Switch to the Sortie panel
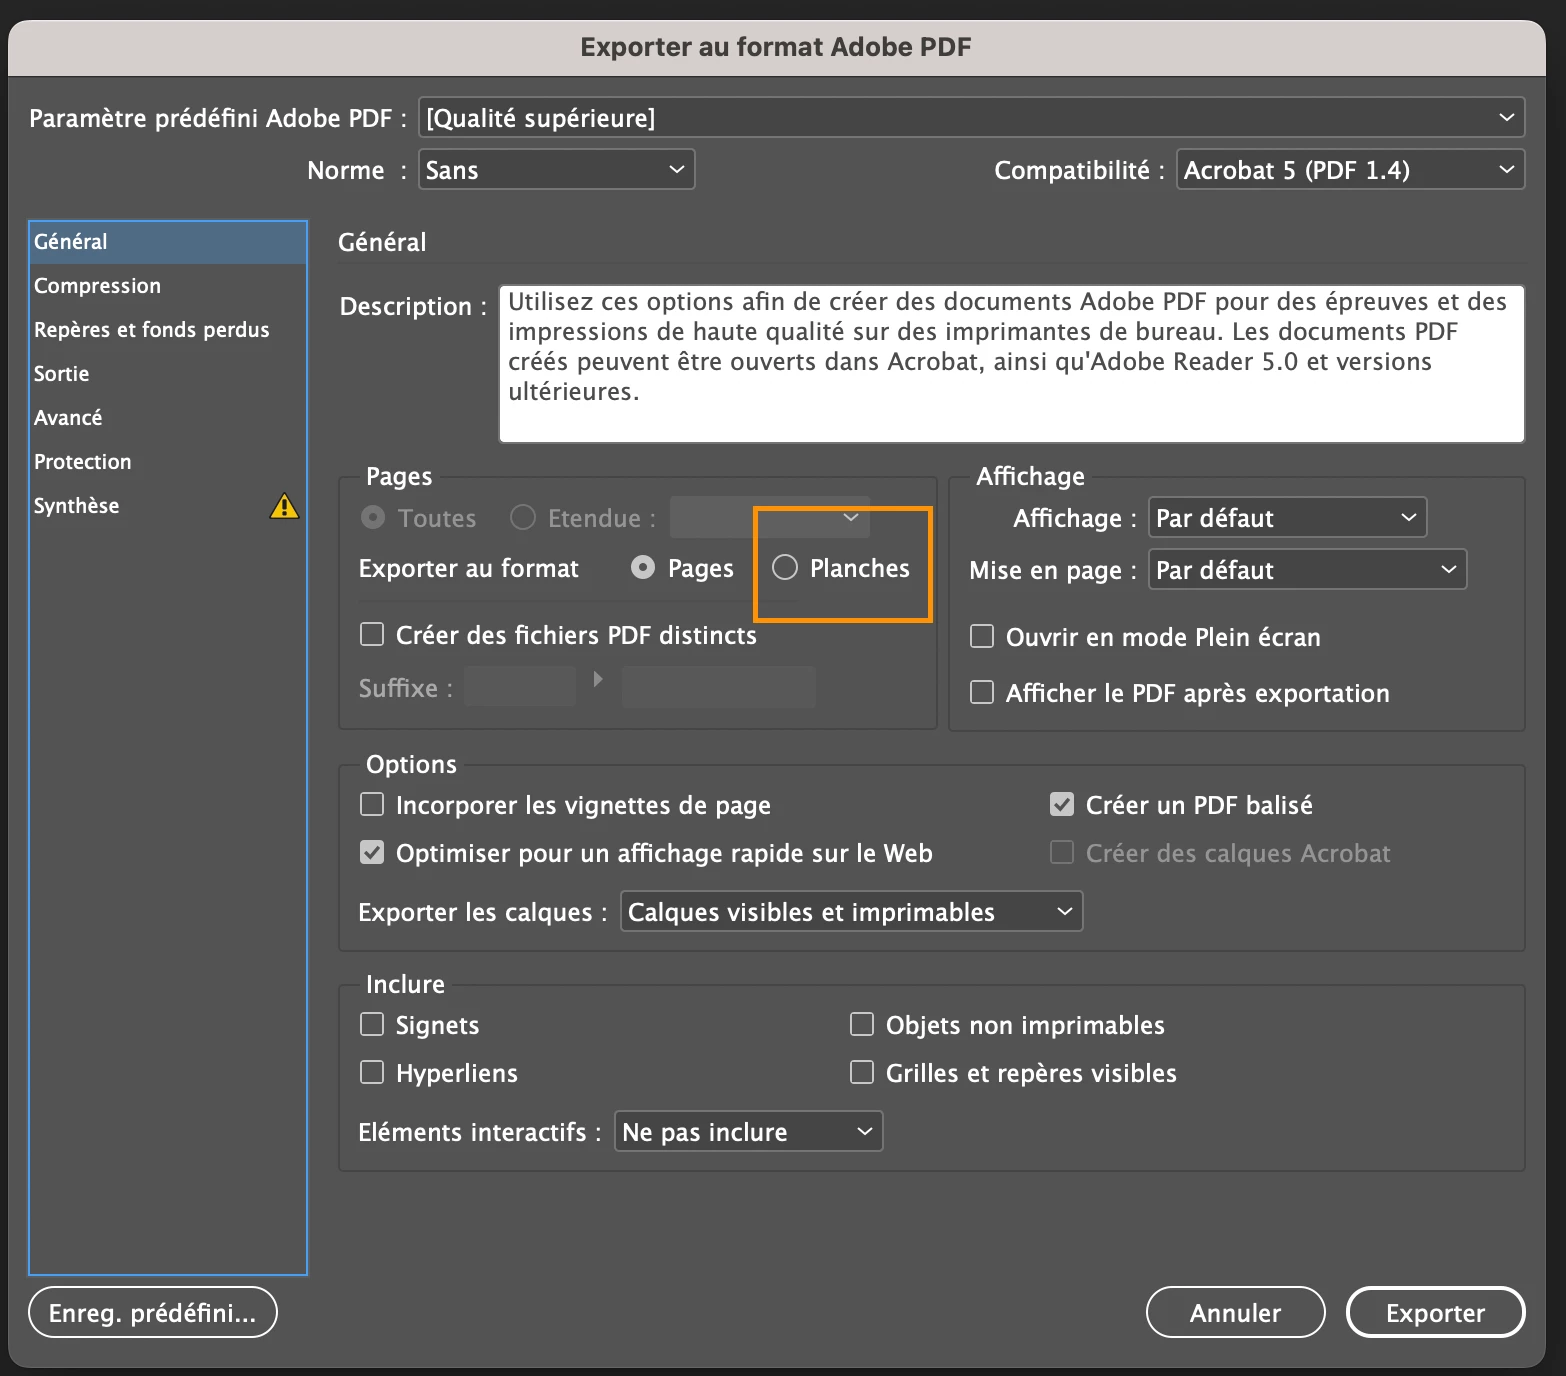 click(x=168, y=374)
